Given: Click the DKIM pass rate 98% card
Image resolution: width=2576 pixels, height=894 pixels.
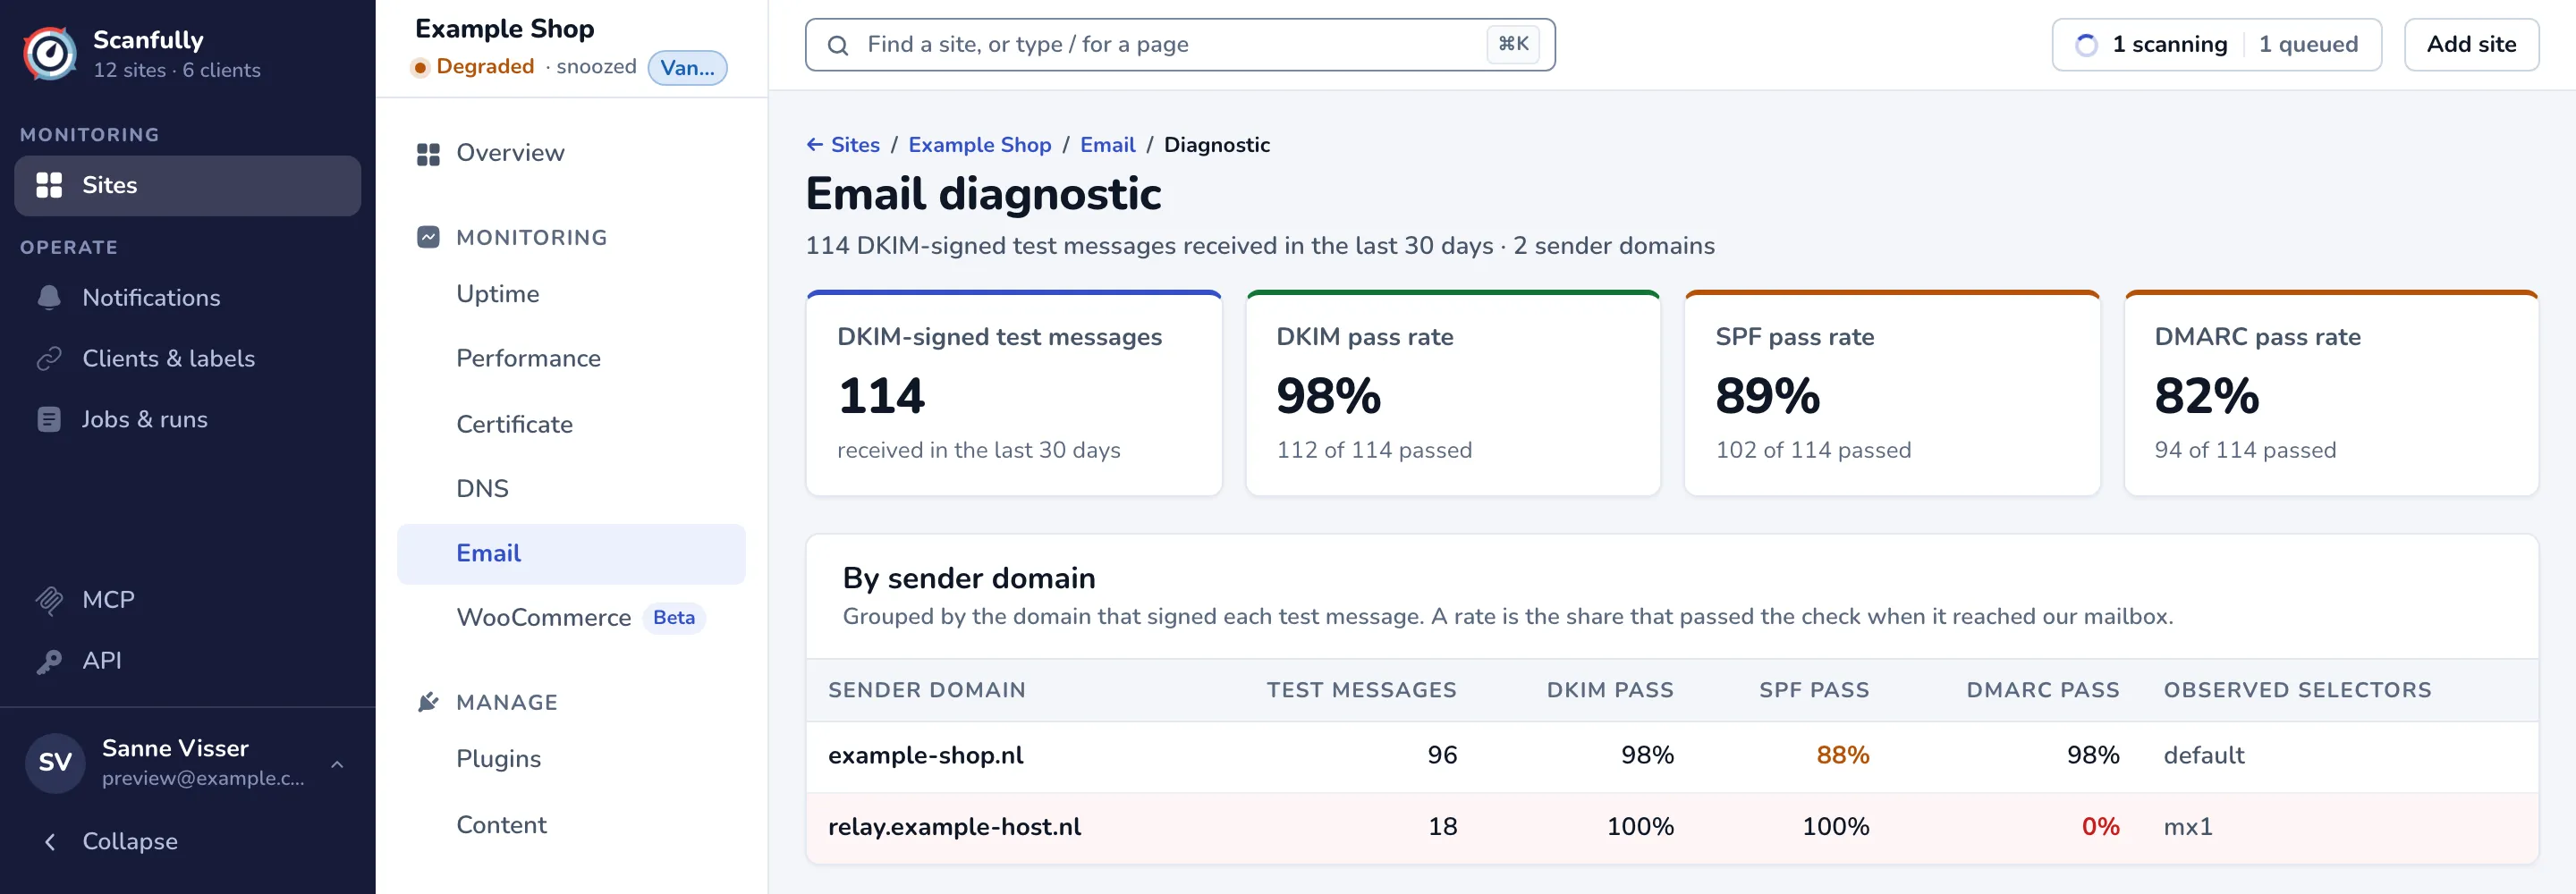Looking at the screenshot, I should pyautogui.click(x=1452, y=393).
